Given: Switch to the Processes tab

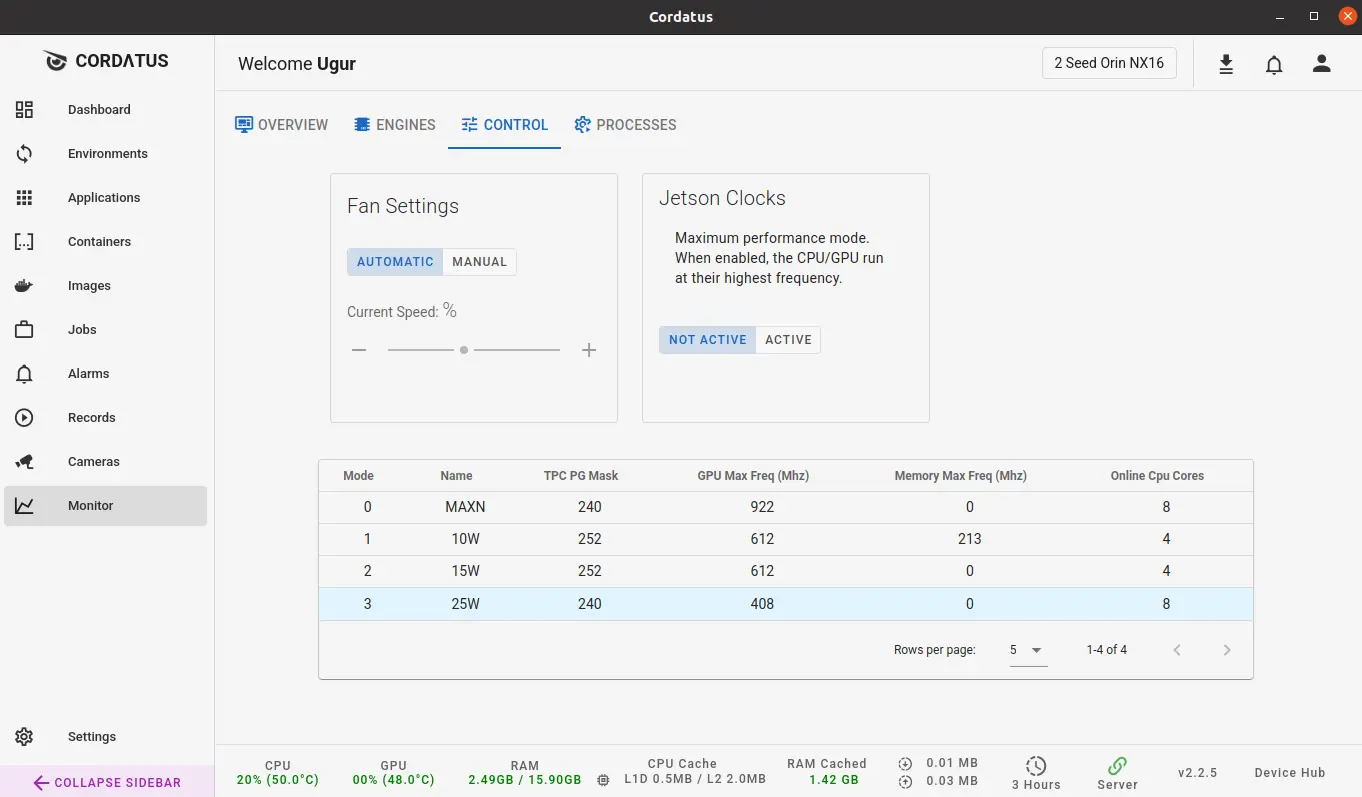Looking at the screenshot, I should [625, 125].
